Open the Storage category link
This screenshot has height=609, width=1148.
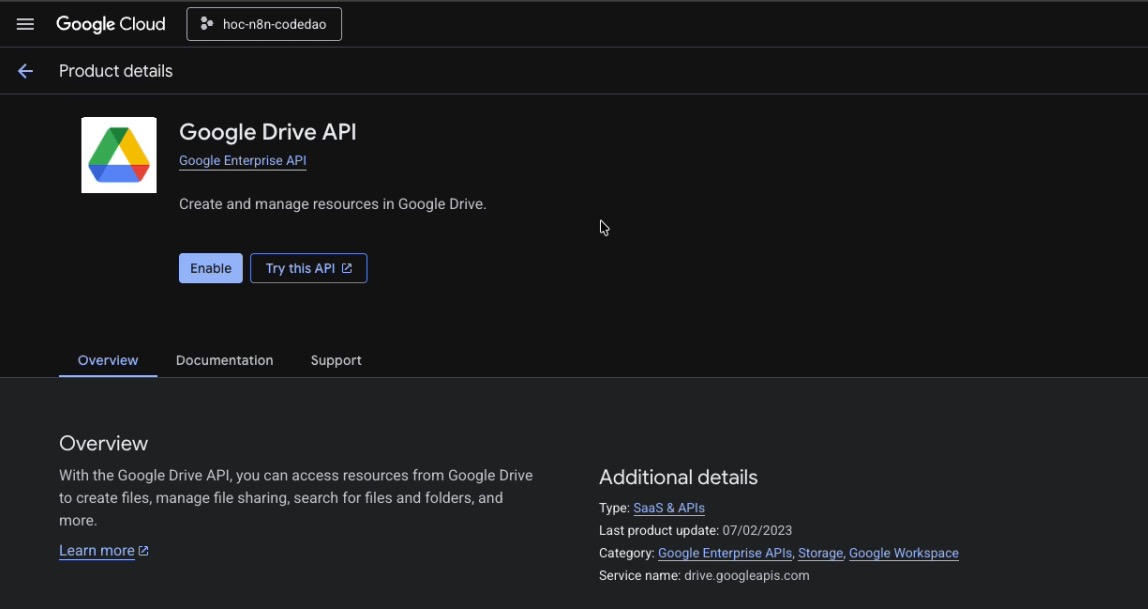pyautogui.click(x=821, y=553)
